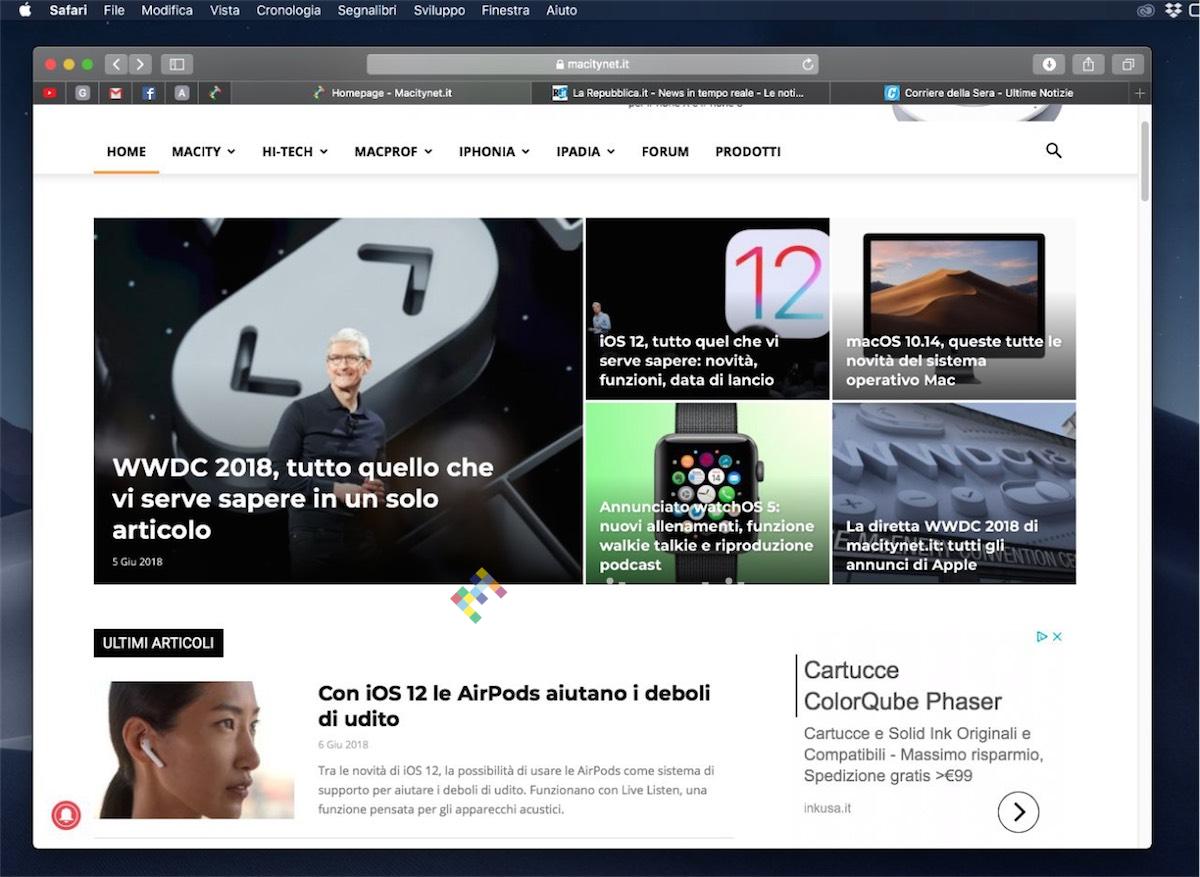Open the pinned Google tab
The width and height of the screenshot is (1200, 877).
click(83, 93)
